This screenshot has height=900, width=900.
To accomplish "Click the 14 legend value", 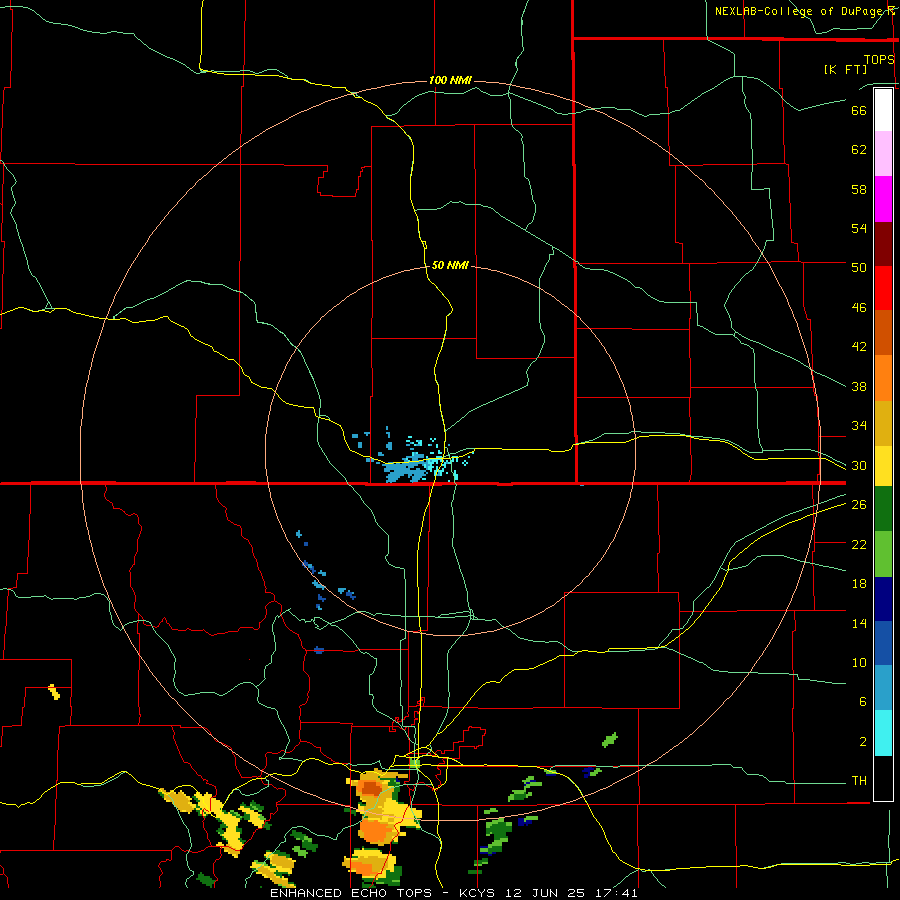I will (859, 623).
